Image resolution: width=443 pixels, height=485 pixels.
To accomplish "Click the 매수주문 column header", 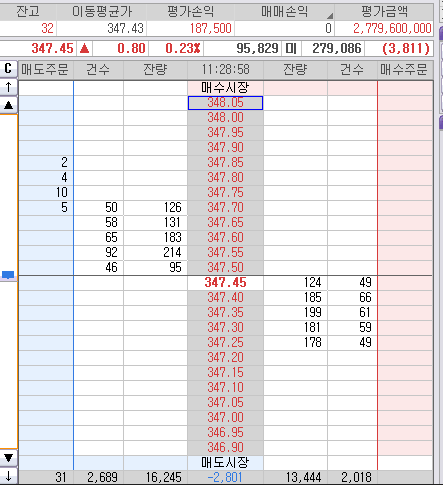I will tap(404, 70).
